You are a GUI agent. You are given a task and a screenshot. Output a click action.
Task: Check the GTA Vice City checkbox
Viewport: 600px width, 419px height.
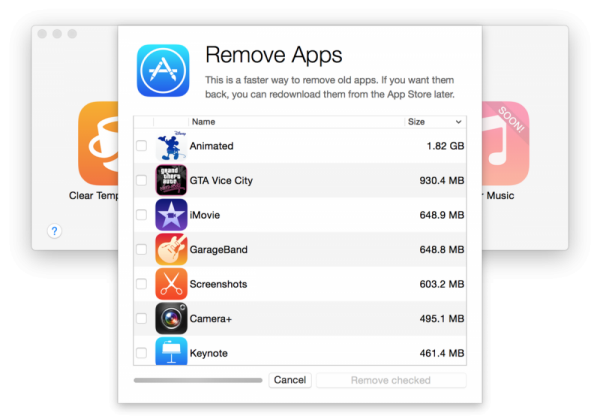[142, 180]
